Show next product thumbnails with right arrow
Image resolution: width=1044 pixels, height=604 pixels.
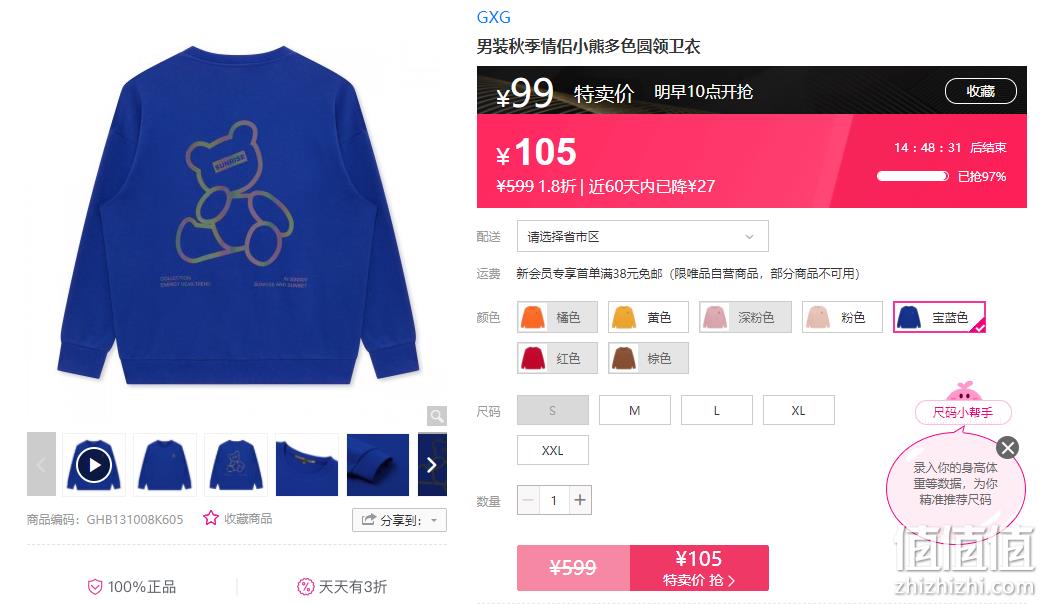pyautogui.click(x=432, y=464)
